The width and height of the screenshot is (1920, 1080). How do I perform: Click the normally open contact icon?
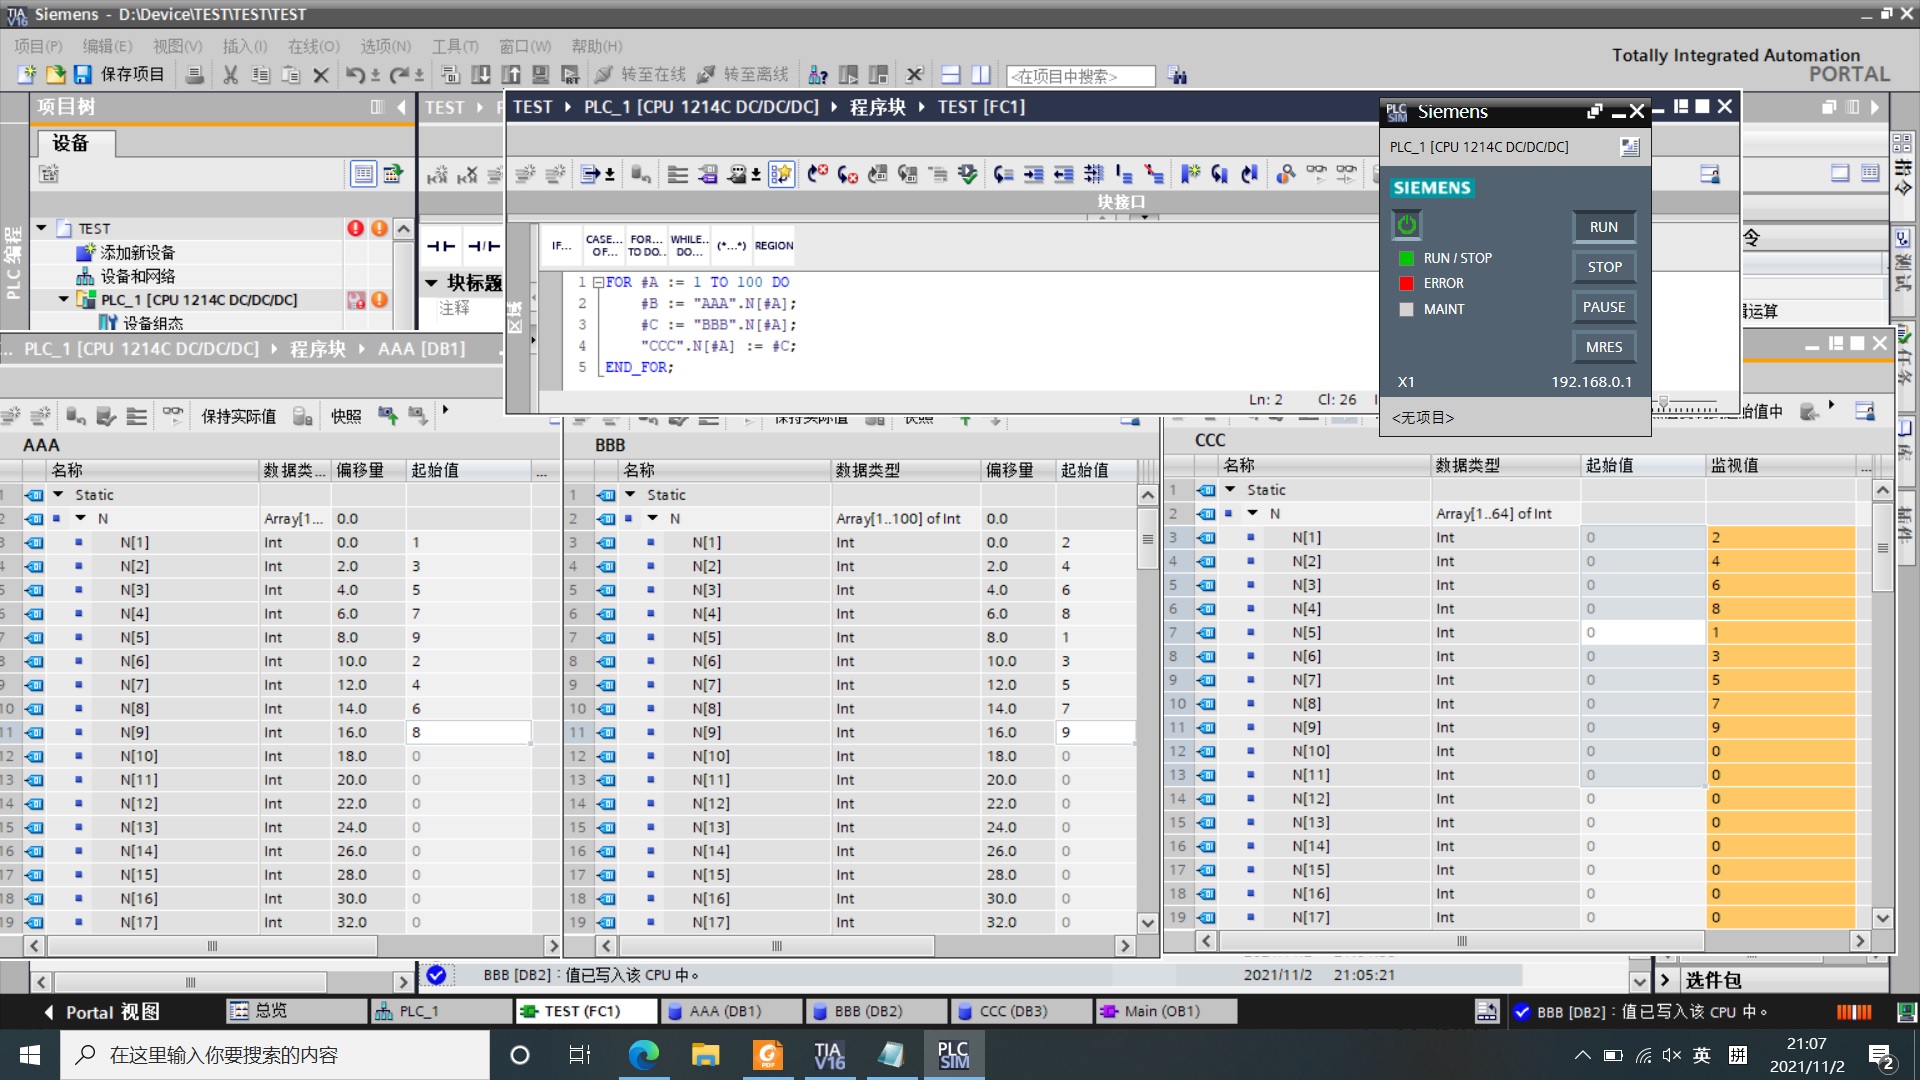coord(441,246)
